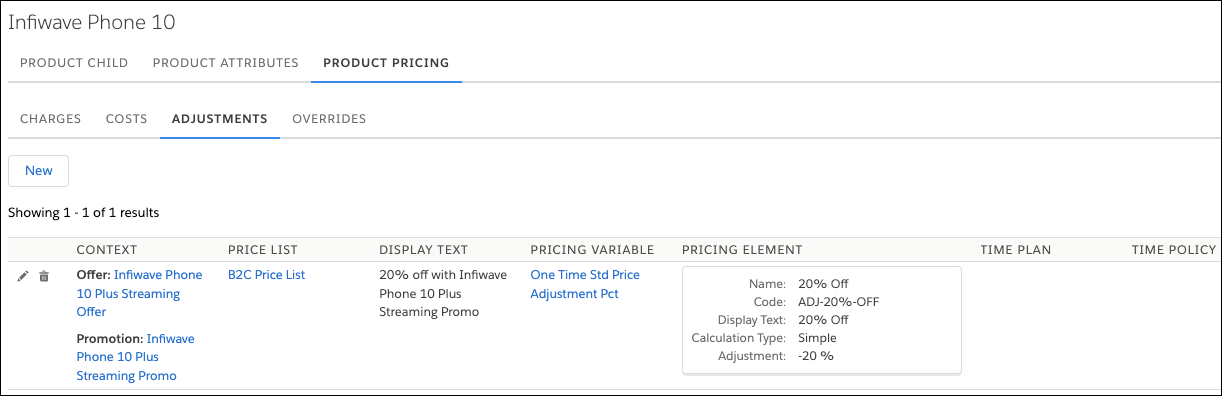Click the 20% Off pricing element card

tap(822, 320)
